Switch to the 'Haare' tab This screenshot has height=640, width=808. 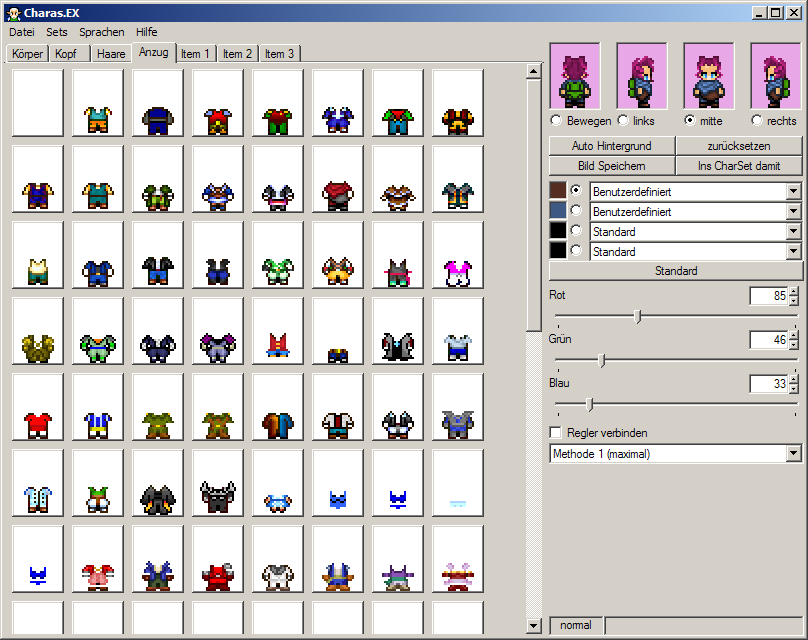110,54
